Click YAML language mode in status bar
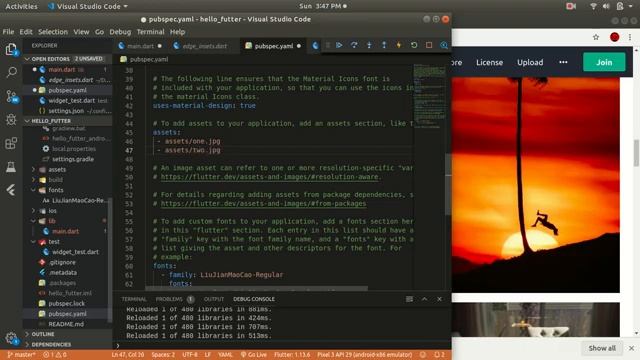Image resolution: width=640 pixels, height=360 pixels. coord(225,355)
